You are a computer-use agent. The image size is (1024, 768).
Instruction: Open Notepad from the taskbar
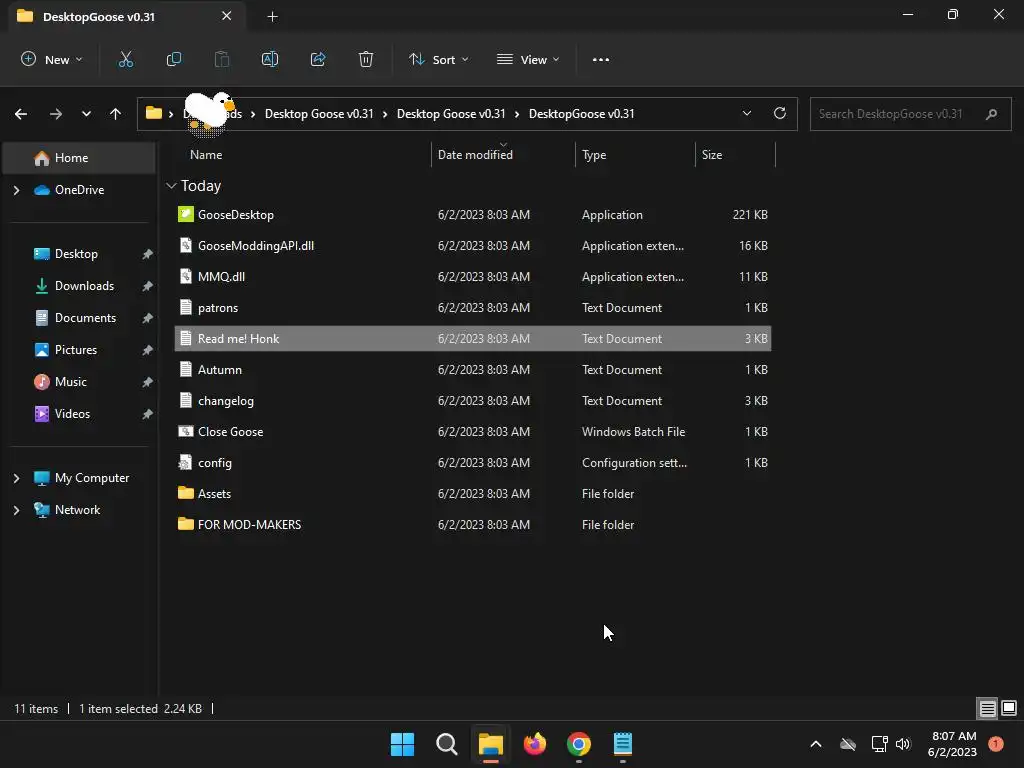[623, 744]
